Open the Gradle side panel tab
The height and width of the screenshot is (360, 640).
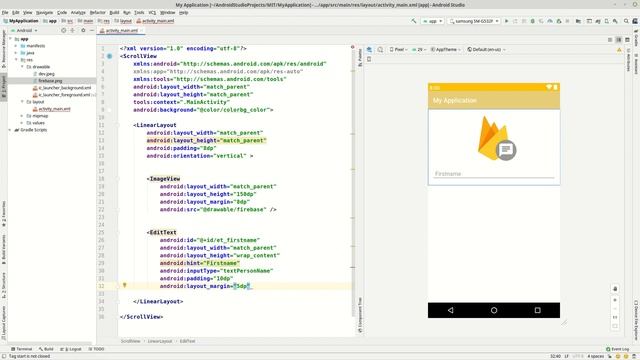click(636, 38)
